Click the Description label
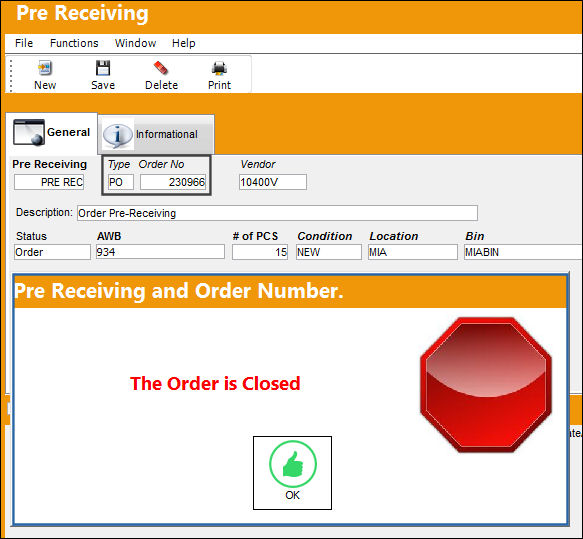The width and height of the screenshot is (583, 539). tap(44, 213)
